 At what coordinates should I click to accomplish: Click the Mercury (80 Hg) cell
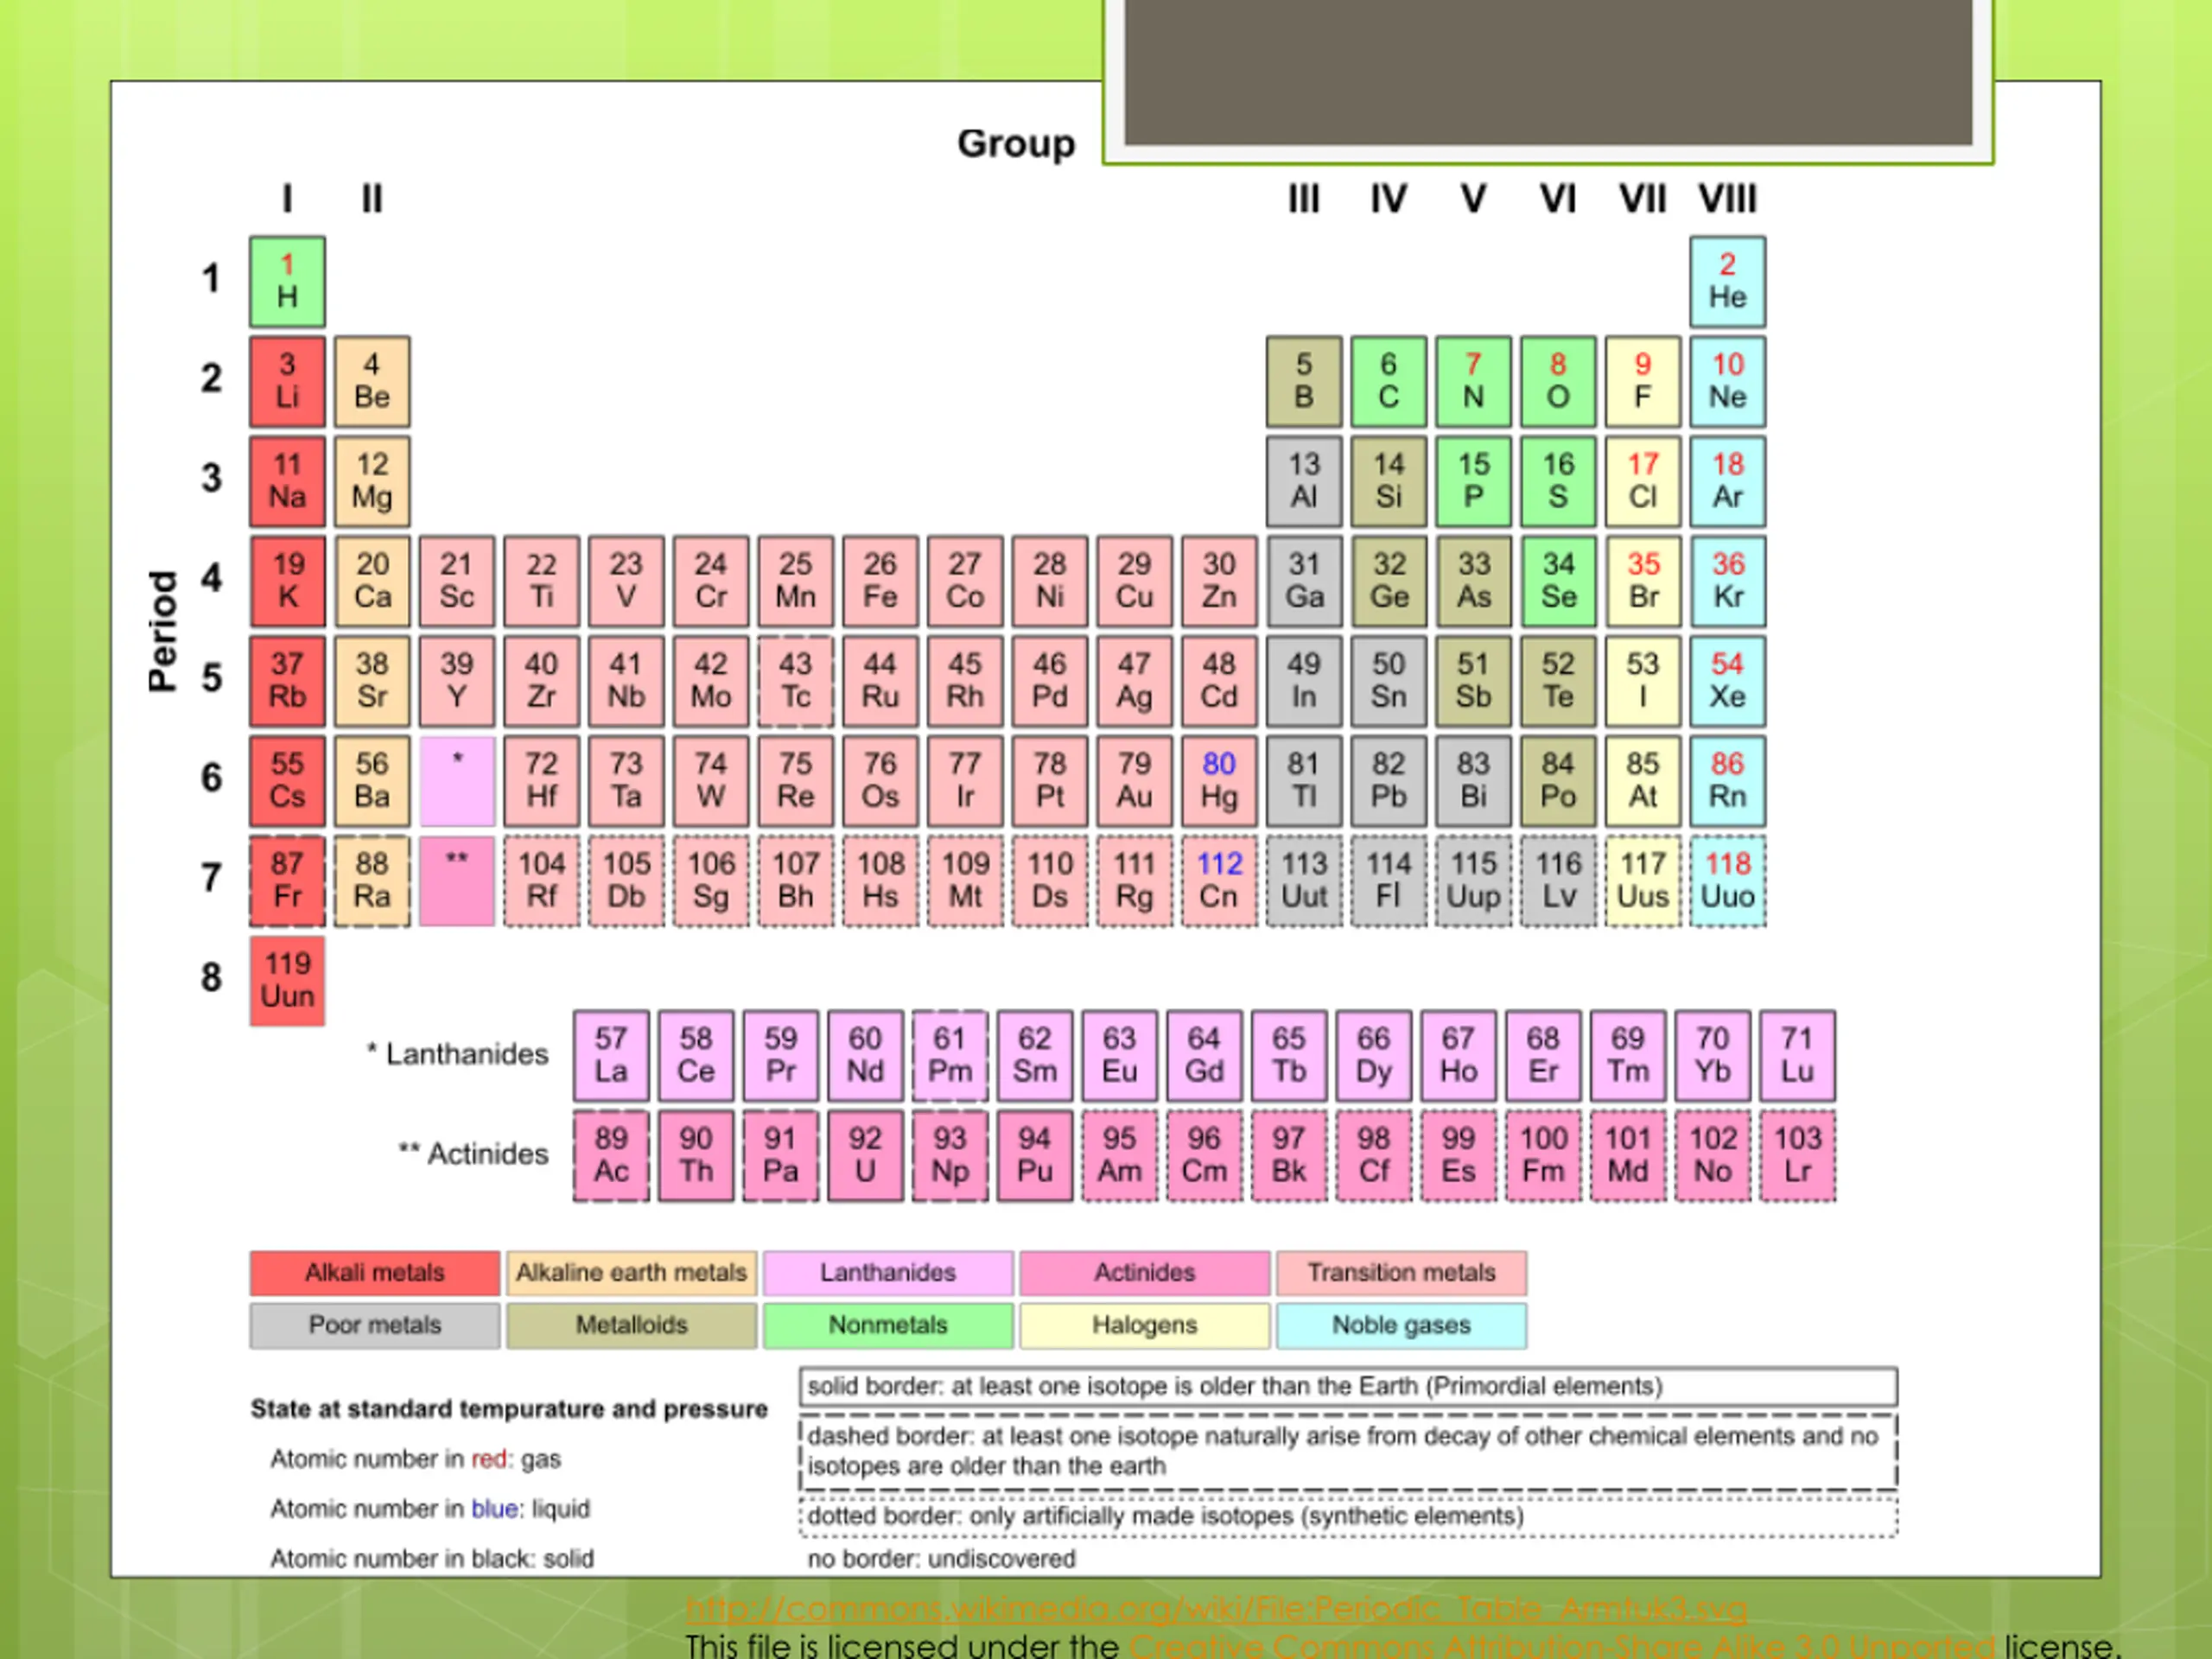pyautogui.click(x=1219, y=781)
